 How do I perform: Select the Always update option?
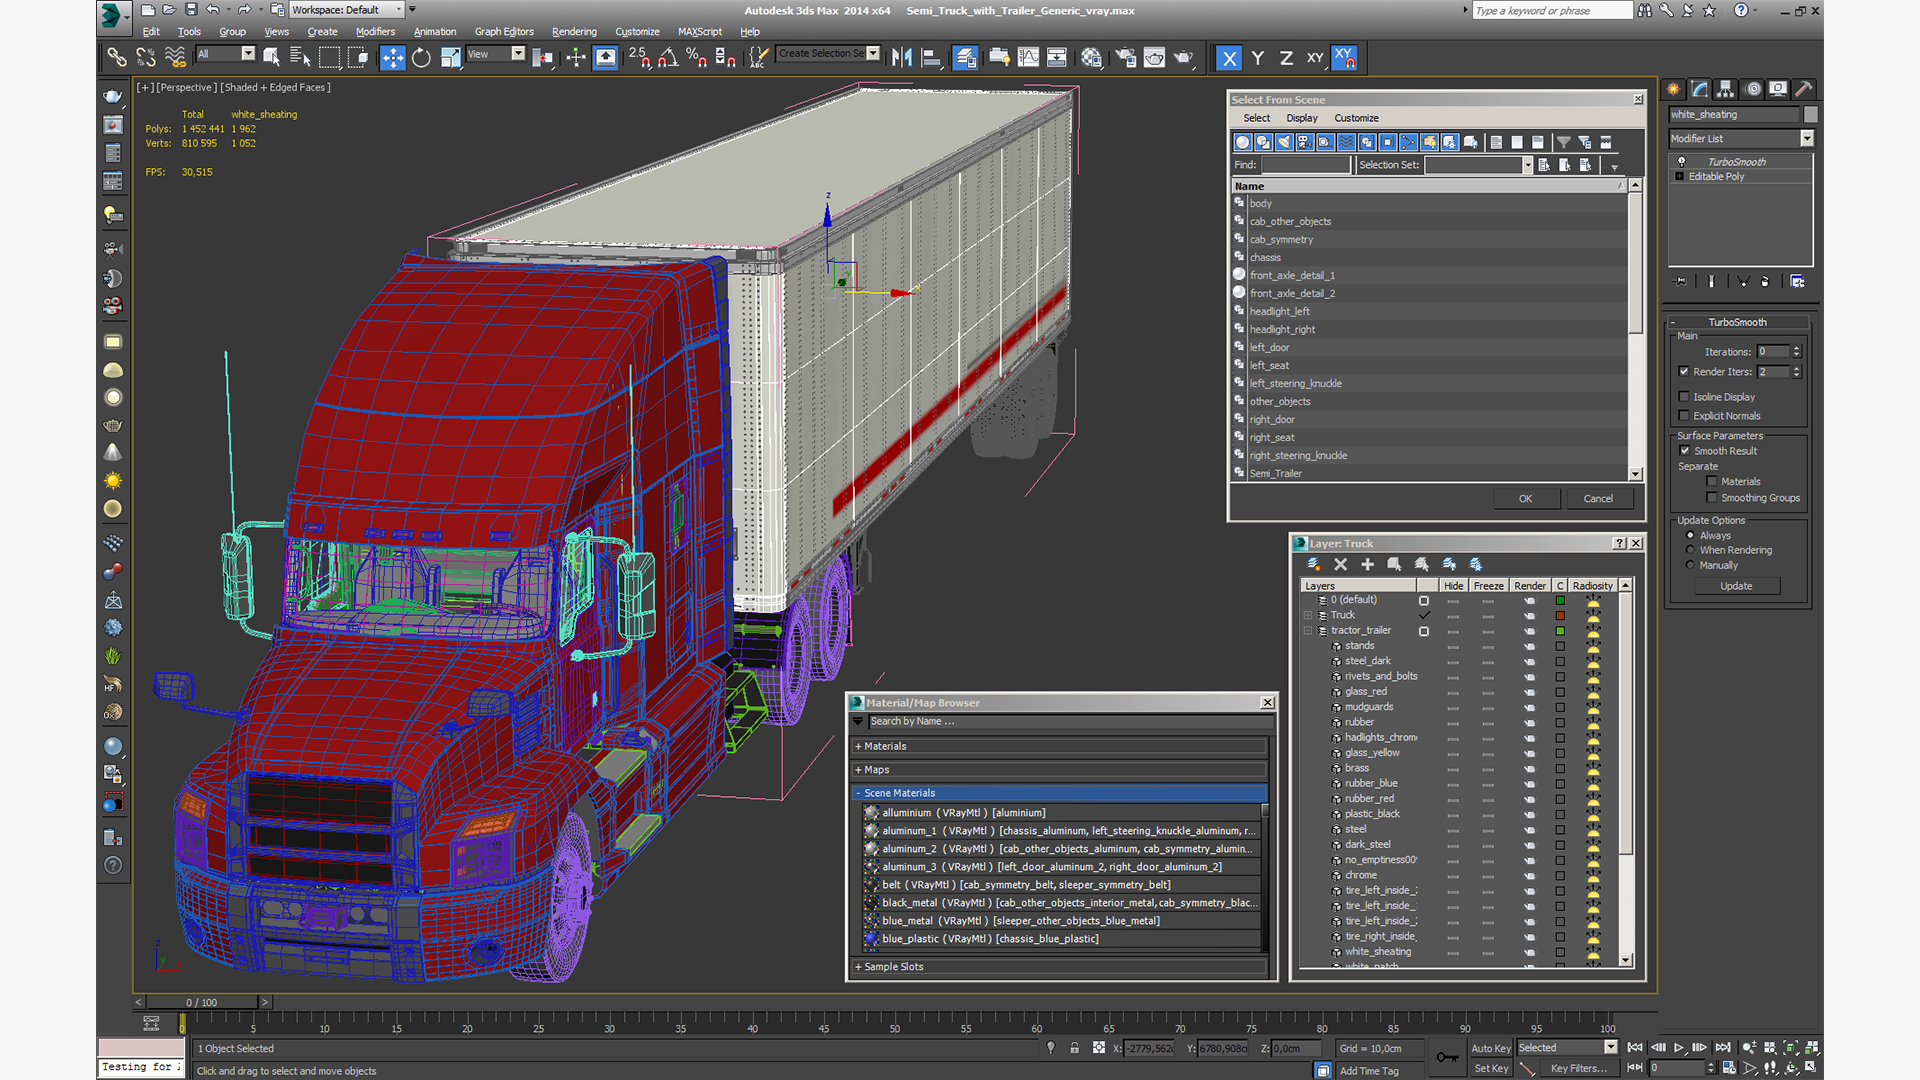(1691, 536)
